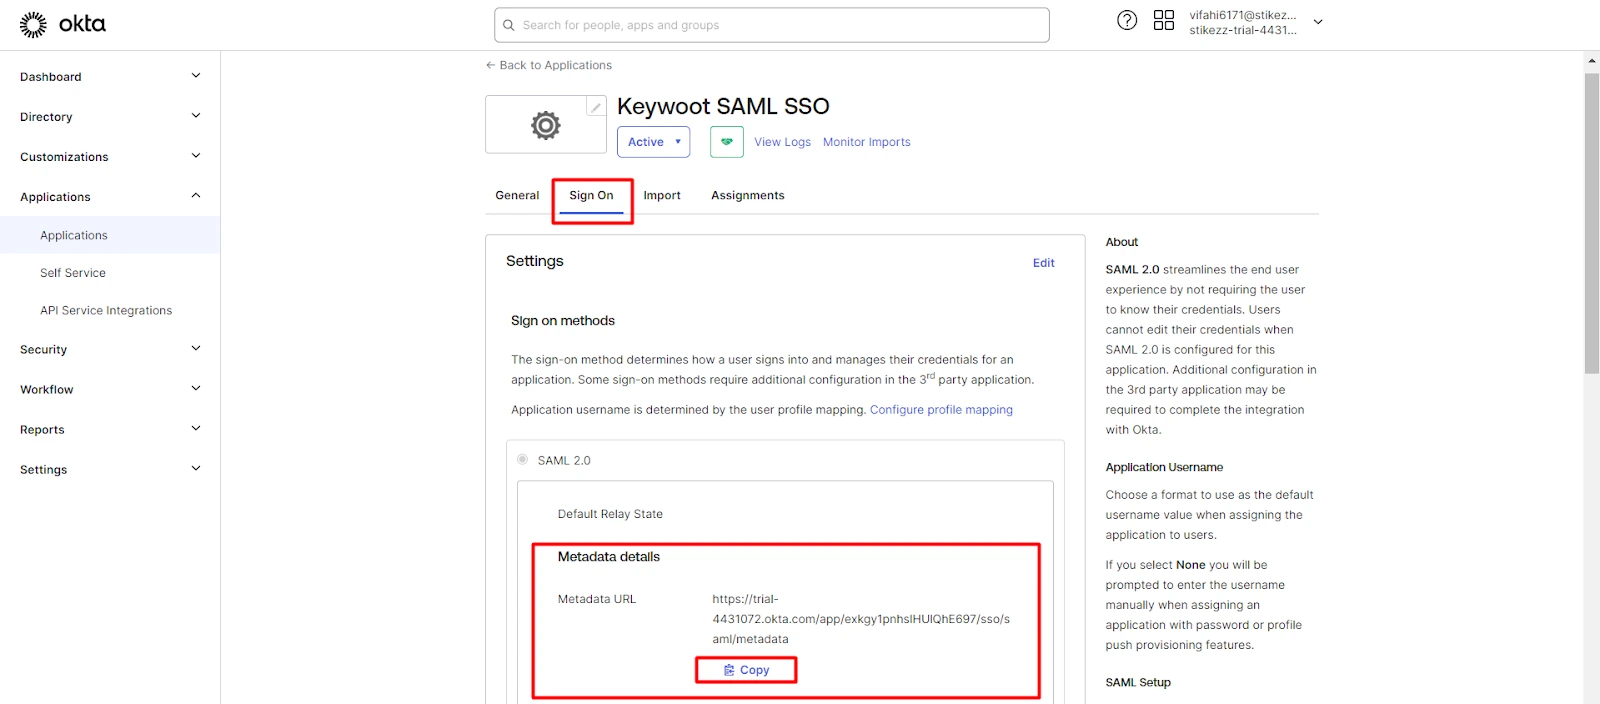Click the Back to Applications arrow link
This screenshot has height=704, width=1600.
549,65
